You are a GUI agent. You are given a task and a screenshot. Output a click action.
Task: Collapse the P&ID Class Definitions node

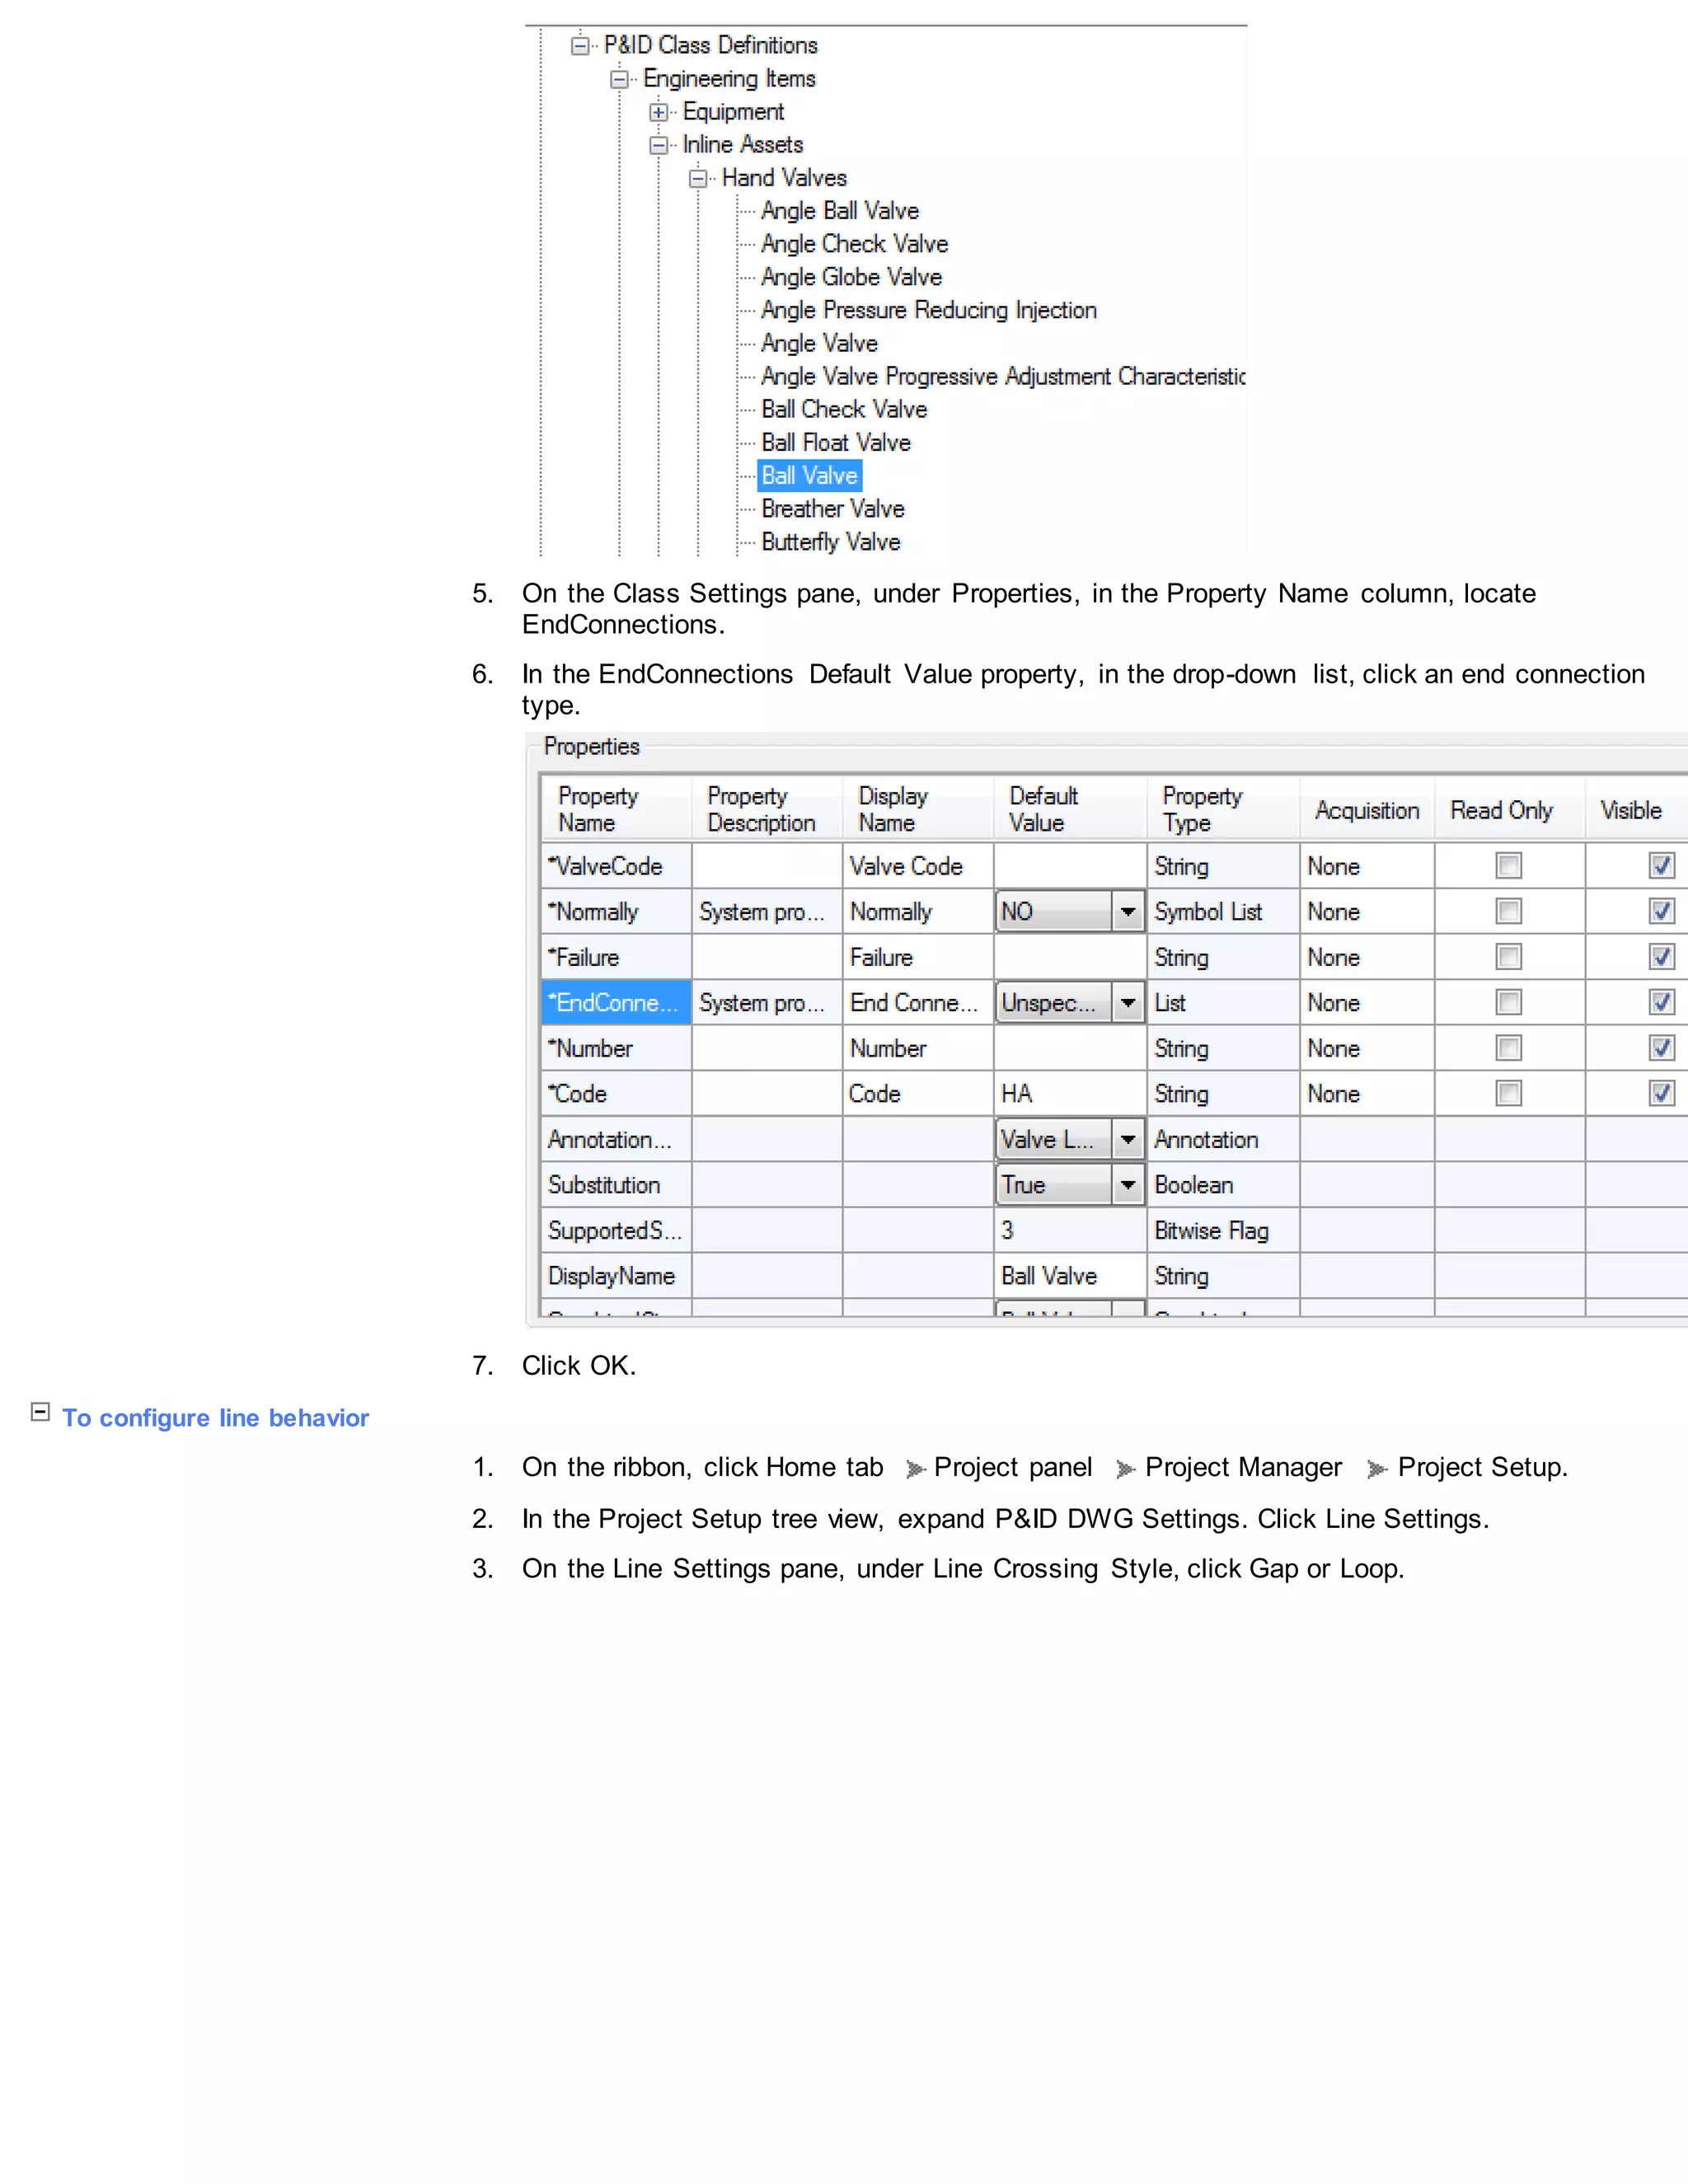pos(580,46)
